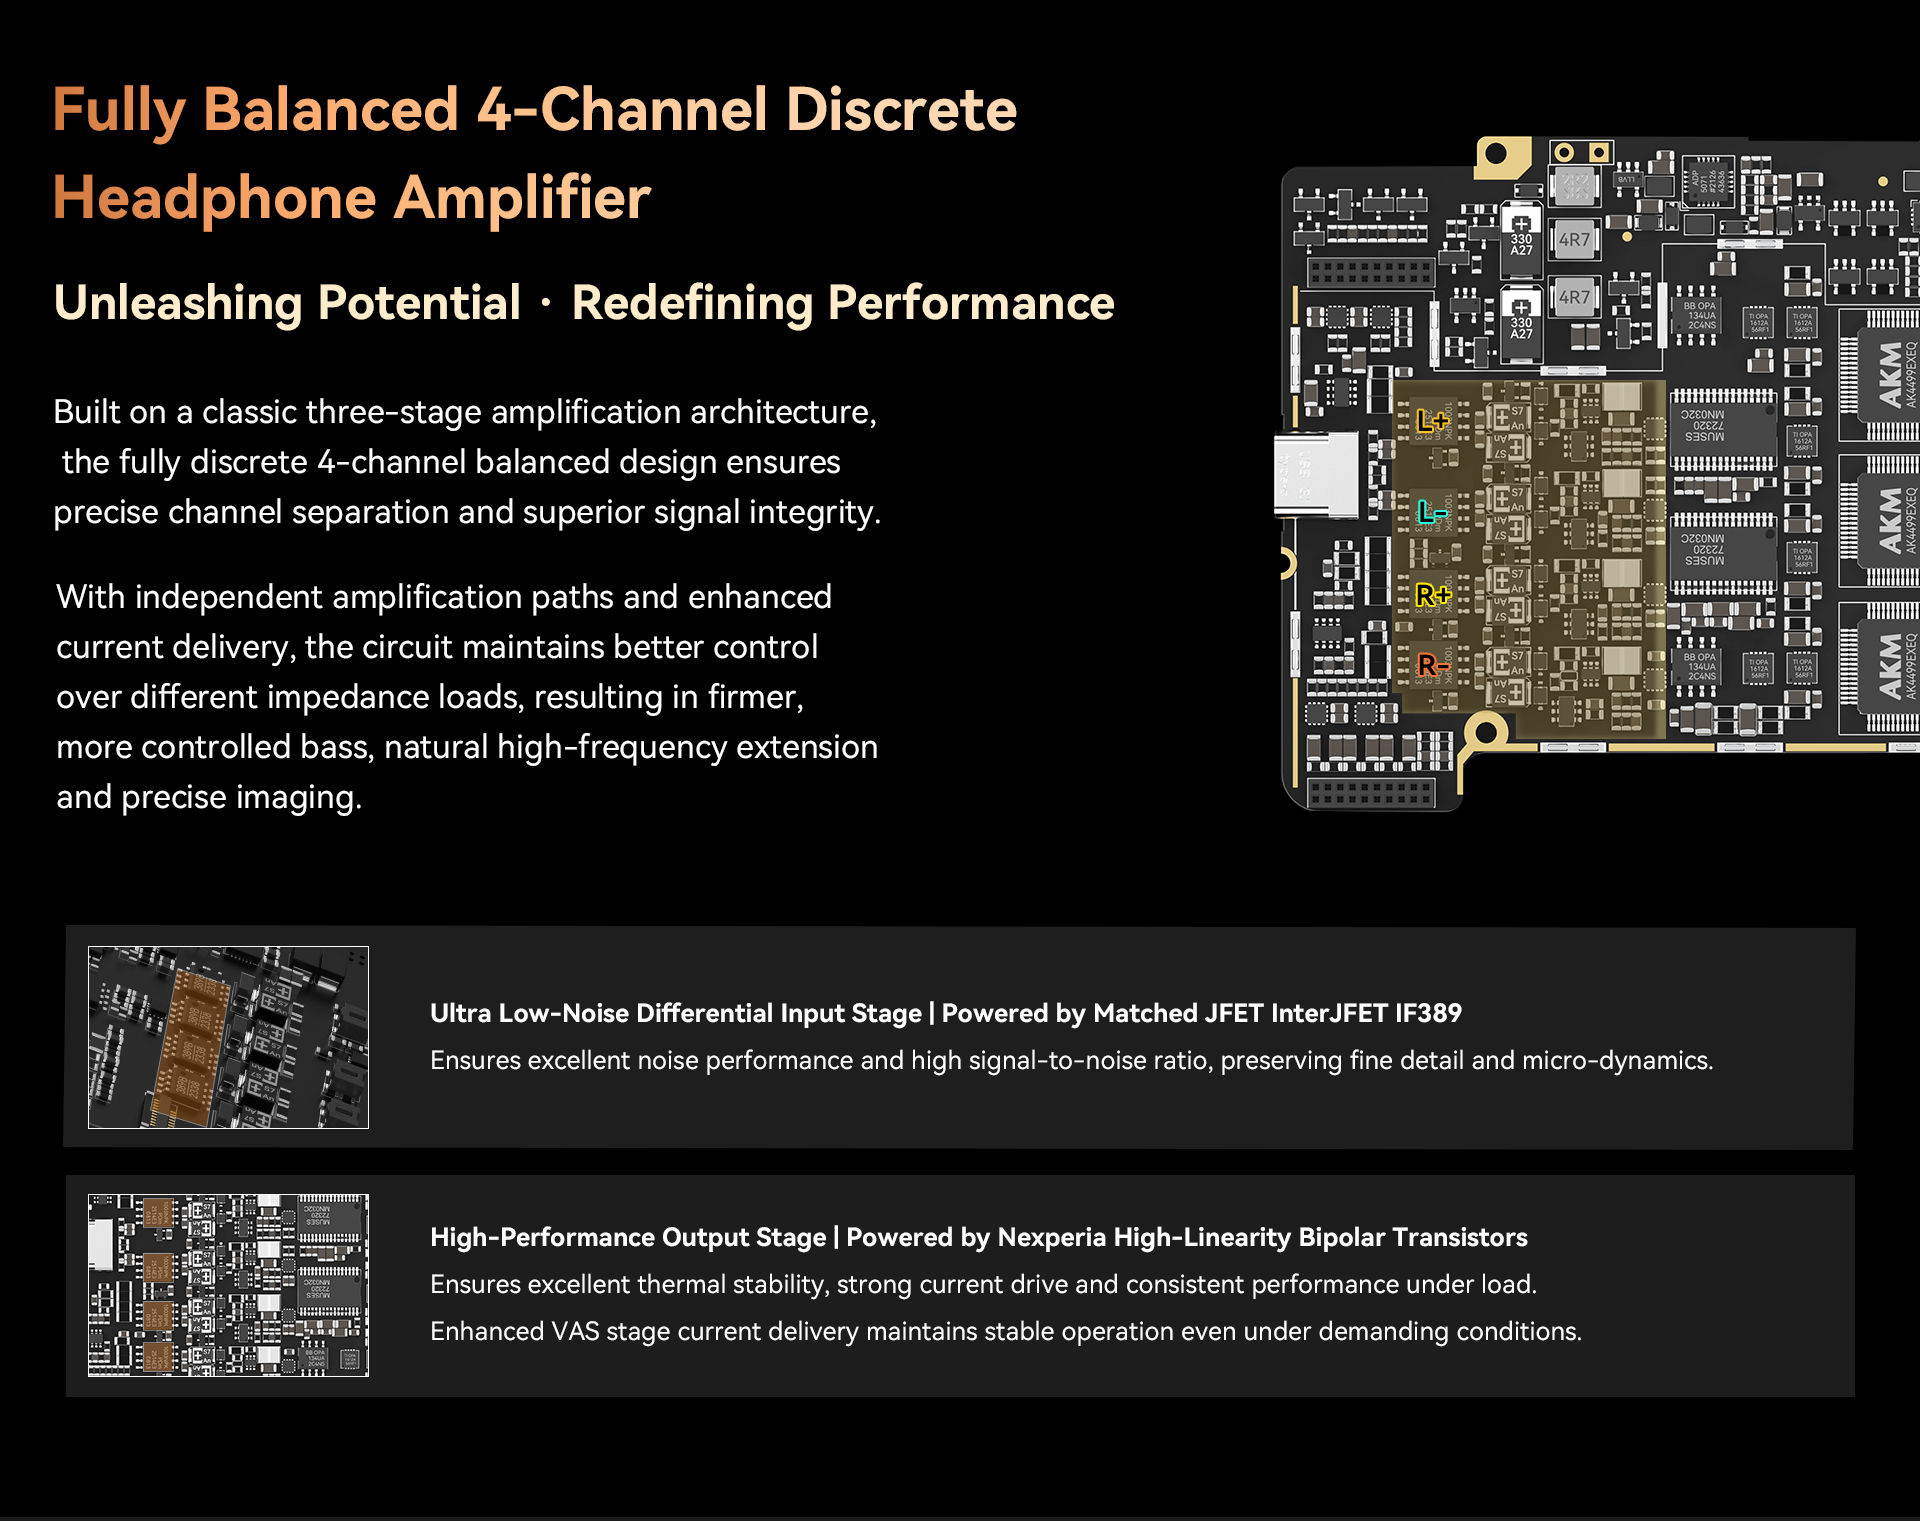Screen dimensions: 1920x1521
Task: Click the cyan L- channel label
Action: [x=1432, y=513]
